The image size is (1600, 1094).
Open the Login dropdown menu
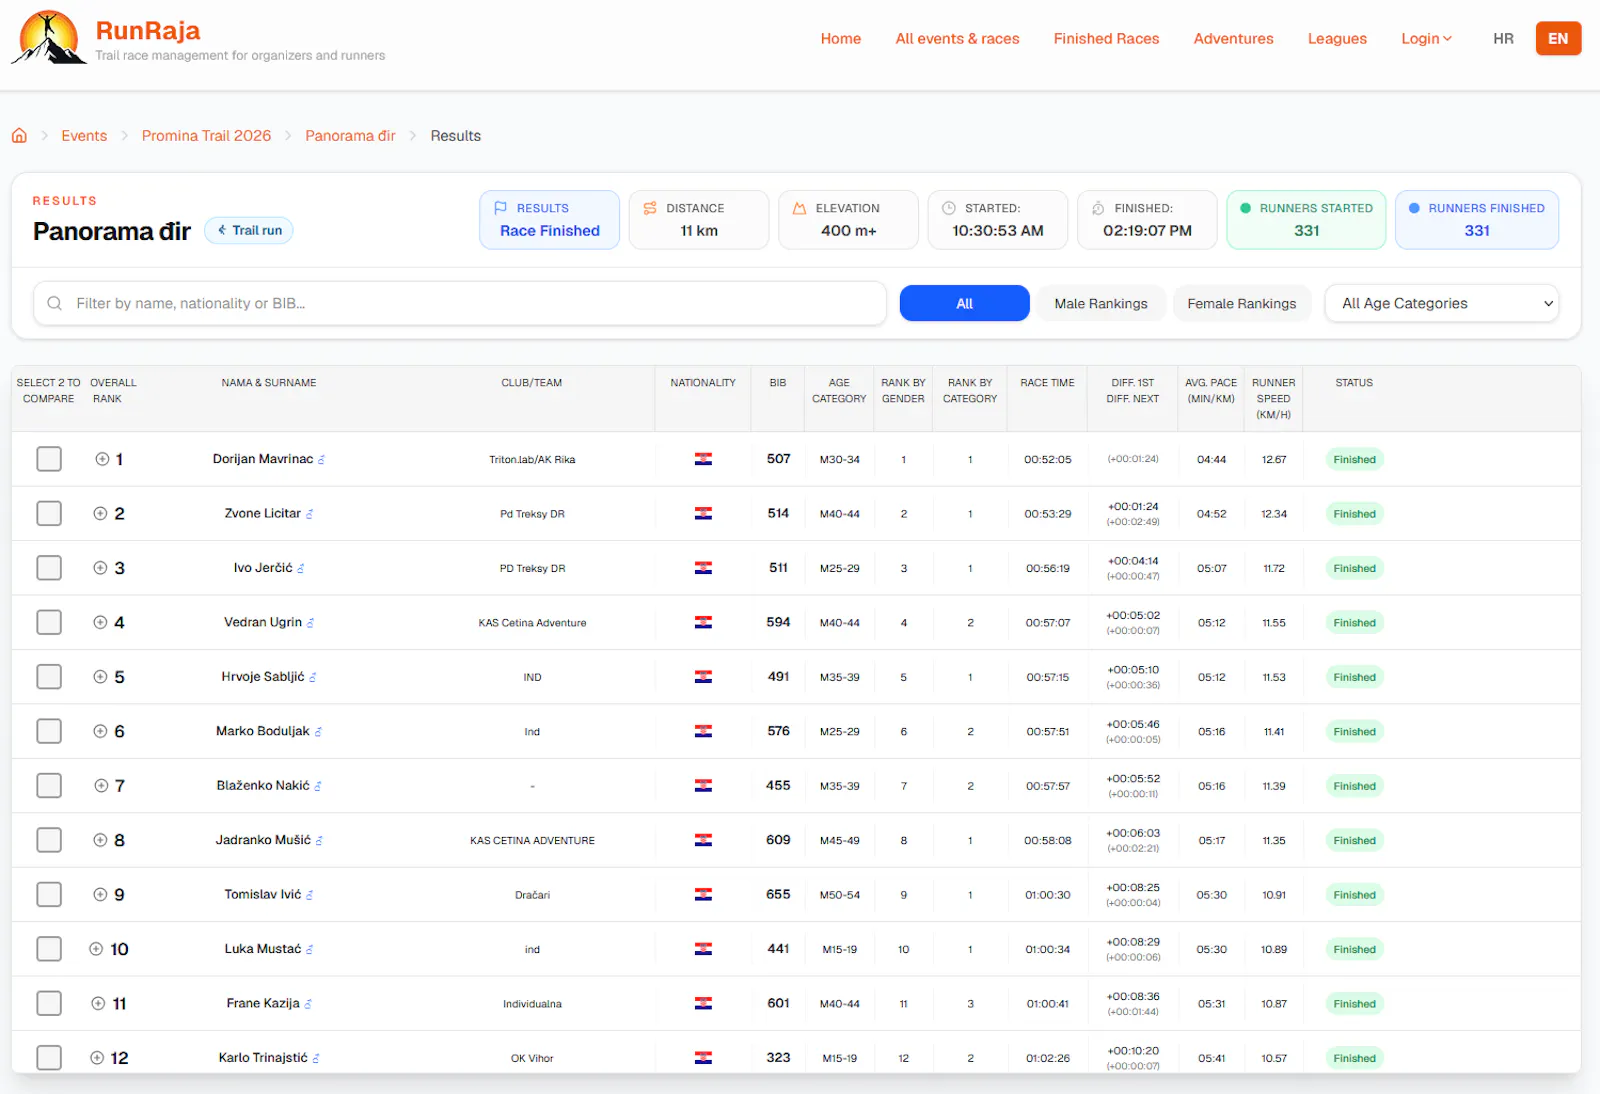pyautogui.click(x=1426, y=38)
